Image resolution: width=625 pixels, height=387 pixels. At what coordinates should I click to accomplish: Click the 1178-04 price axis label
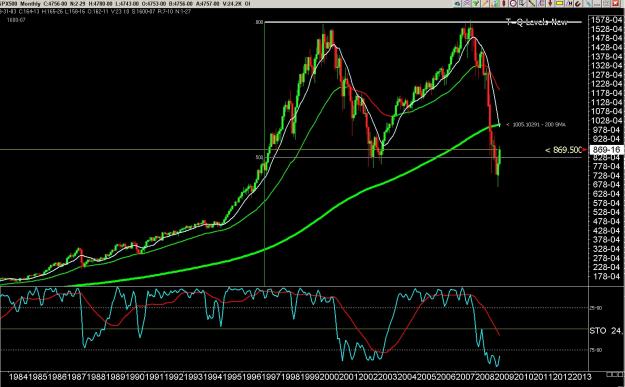click(x=606, y=93)
